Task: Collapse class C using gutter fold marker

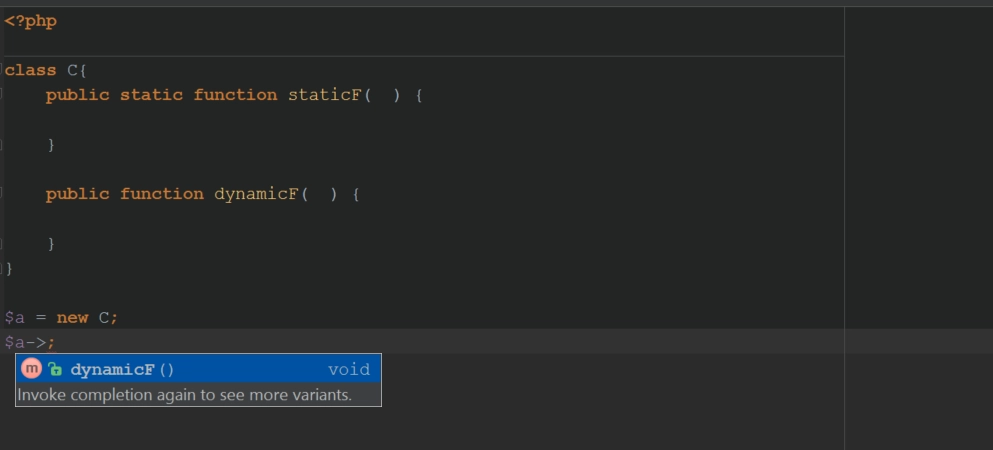Action: click(x=1, y=70)
